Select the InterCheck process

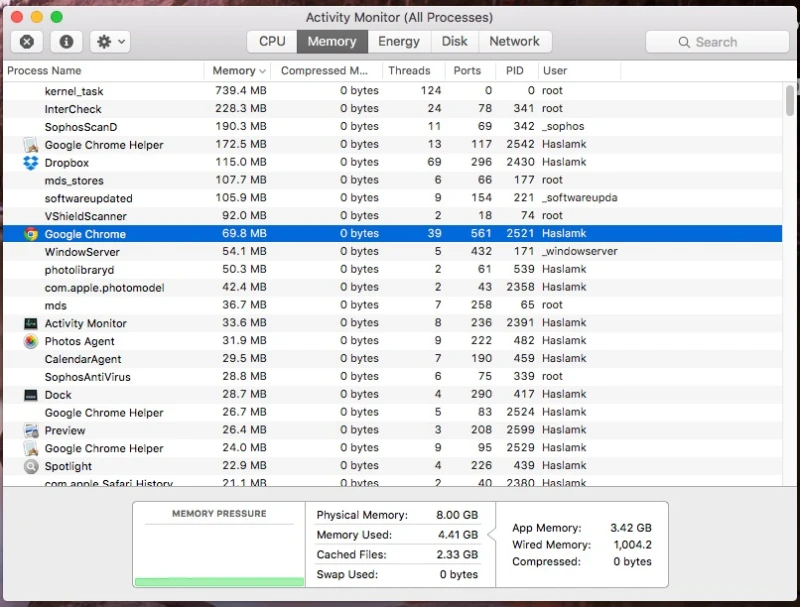point(392,109)
